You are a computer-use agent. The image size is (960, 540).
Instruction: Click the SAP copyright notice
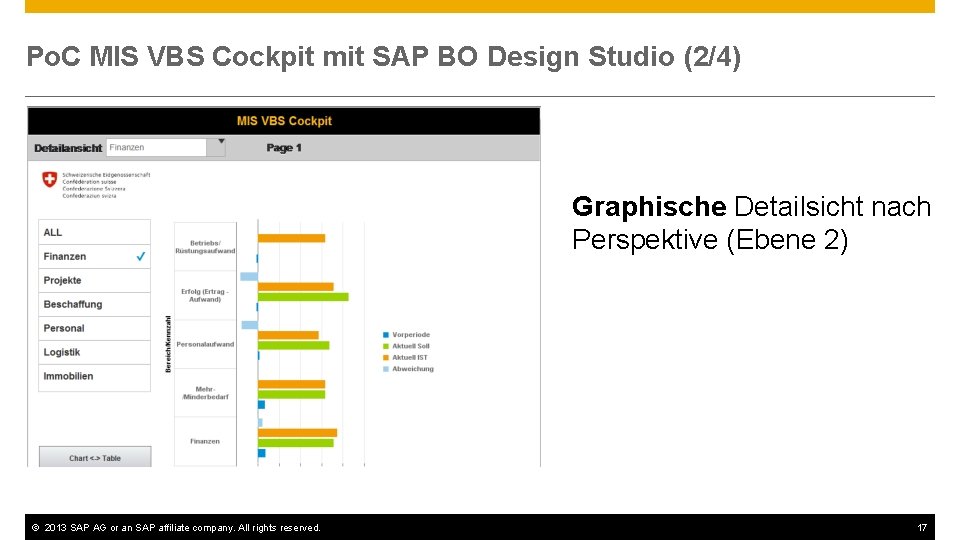[x=176, y=527]
